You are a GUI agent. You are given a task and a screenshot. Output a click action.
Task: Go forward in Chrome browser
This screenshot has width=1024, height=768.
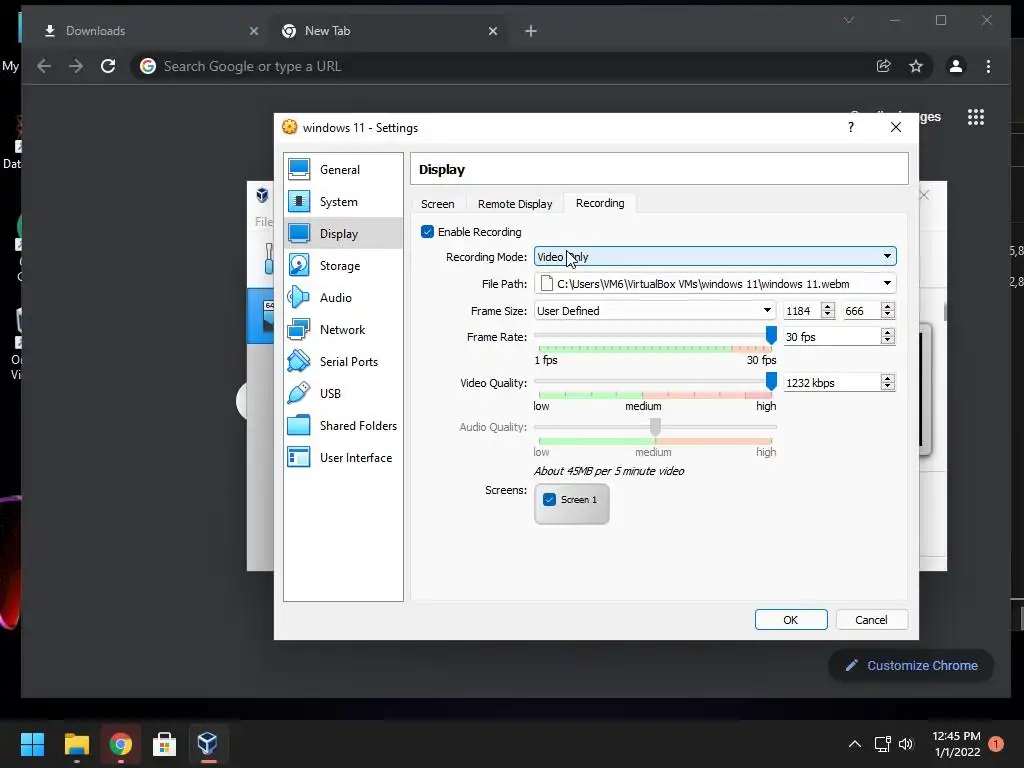[76, 66]
